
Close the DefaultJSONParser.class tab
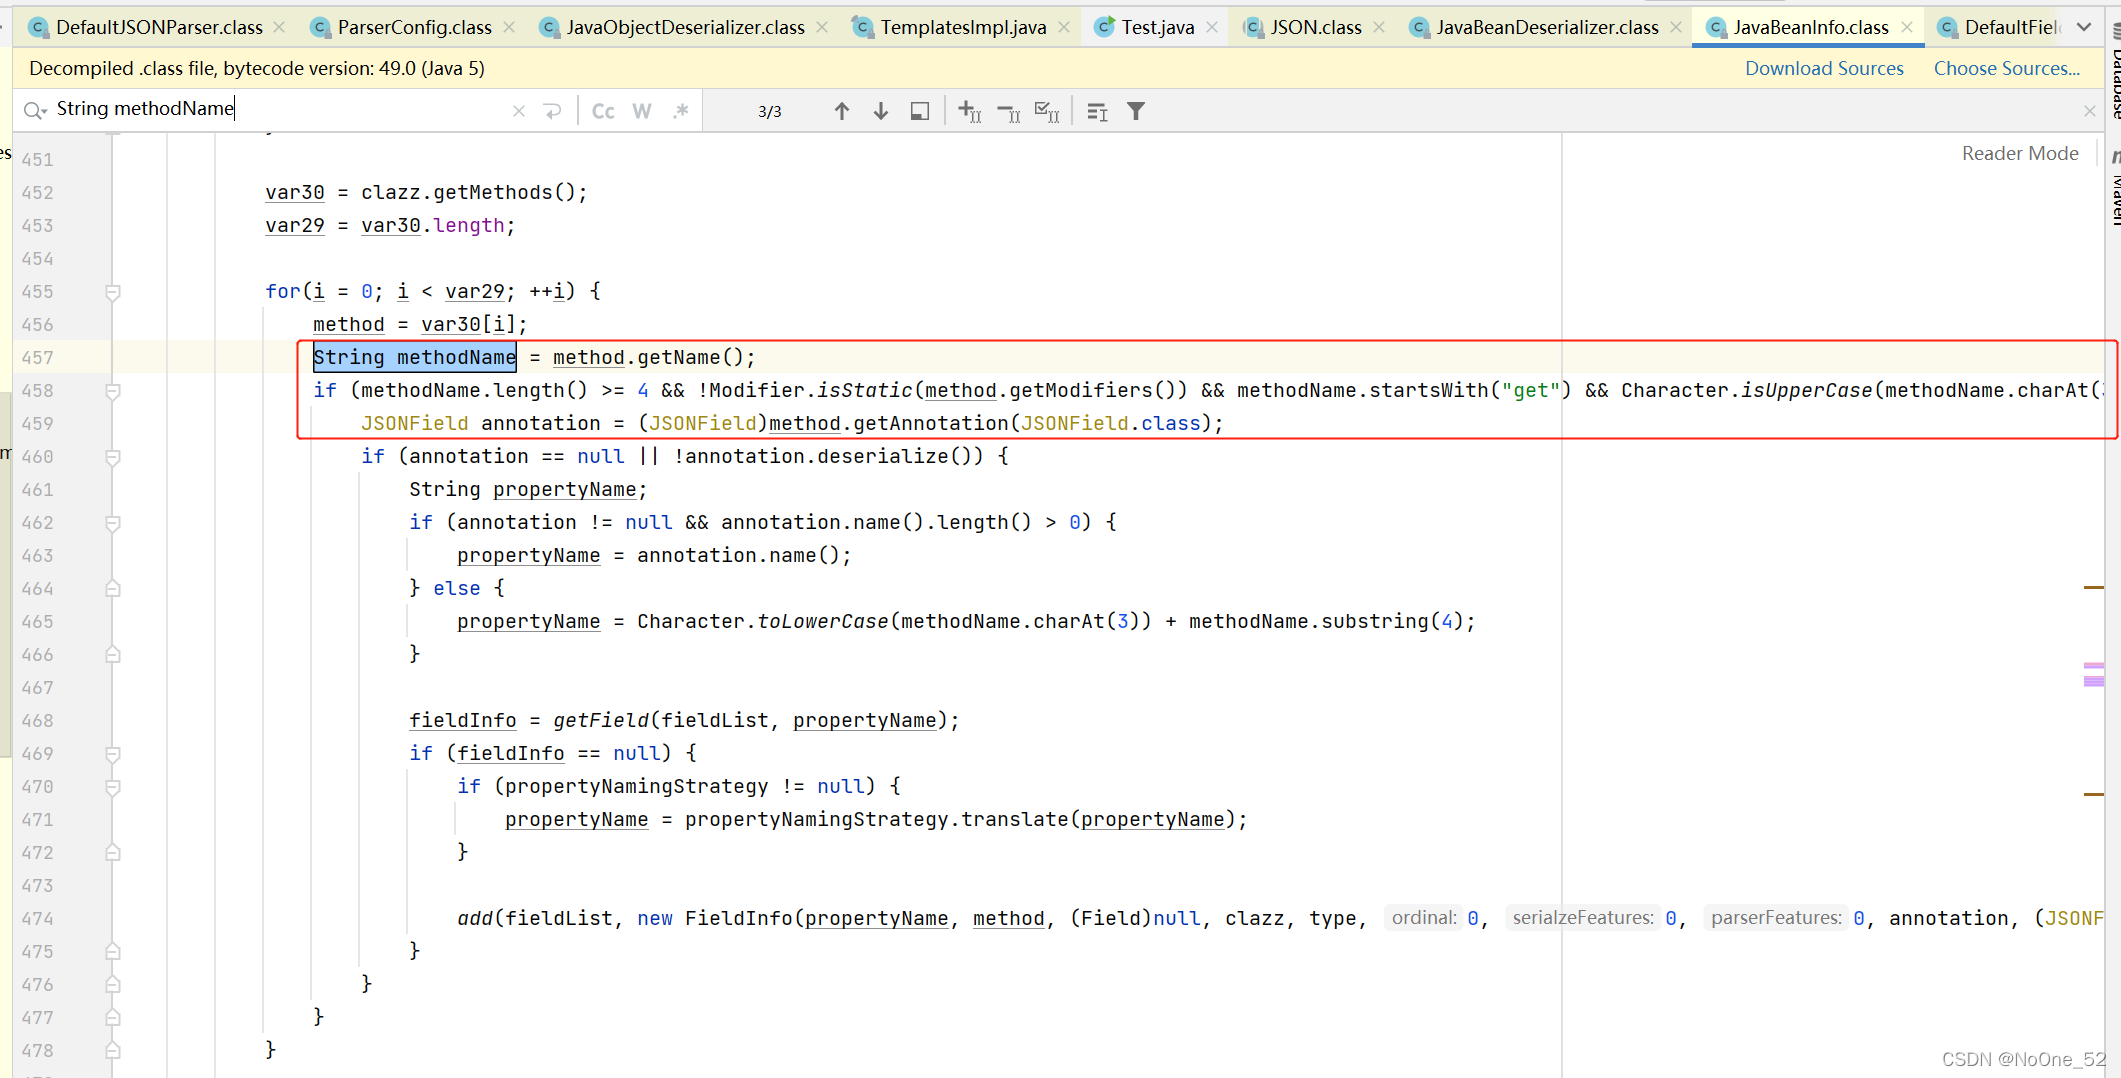coord(279,27)
